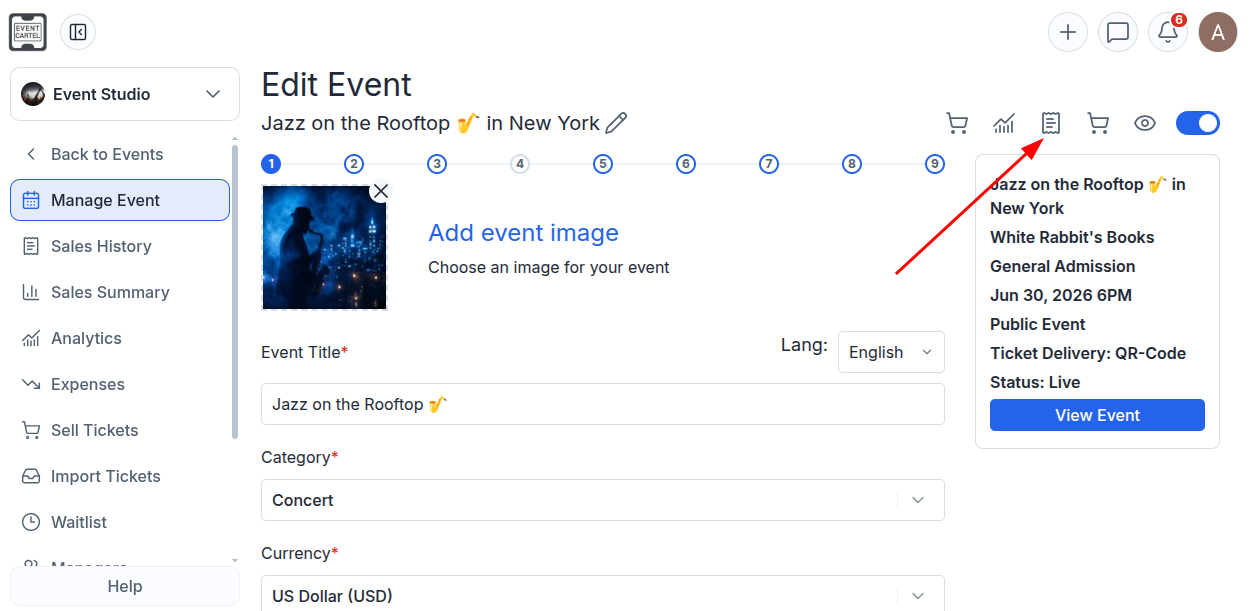Click the plus create icon
Viewport: 1259px width, 611px height.
pyautogui.click(x=1068, y=32)
